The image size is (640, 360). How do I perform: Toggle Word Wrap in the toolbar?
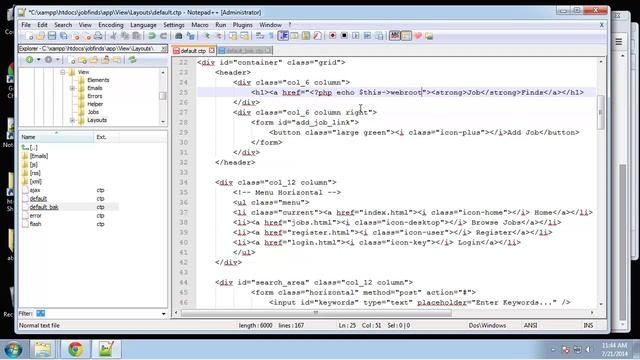tap(260, 36)
